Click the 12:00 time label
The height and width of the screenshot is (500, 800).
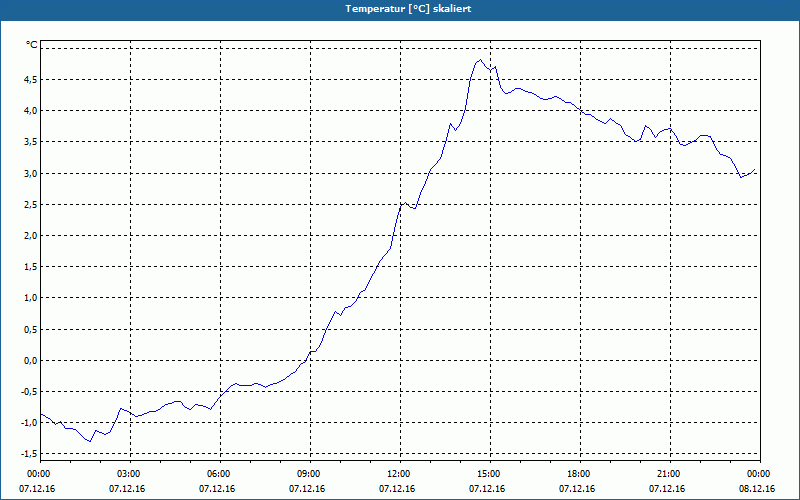(x=399, y=474)
